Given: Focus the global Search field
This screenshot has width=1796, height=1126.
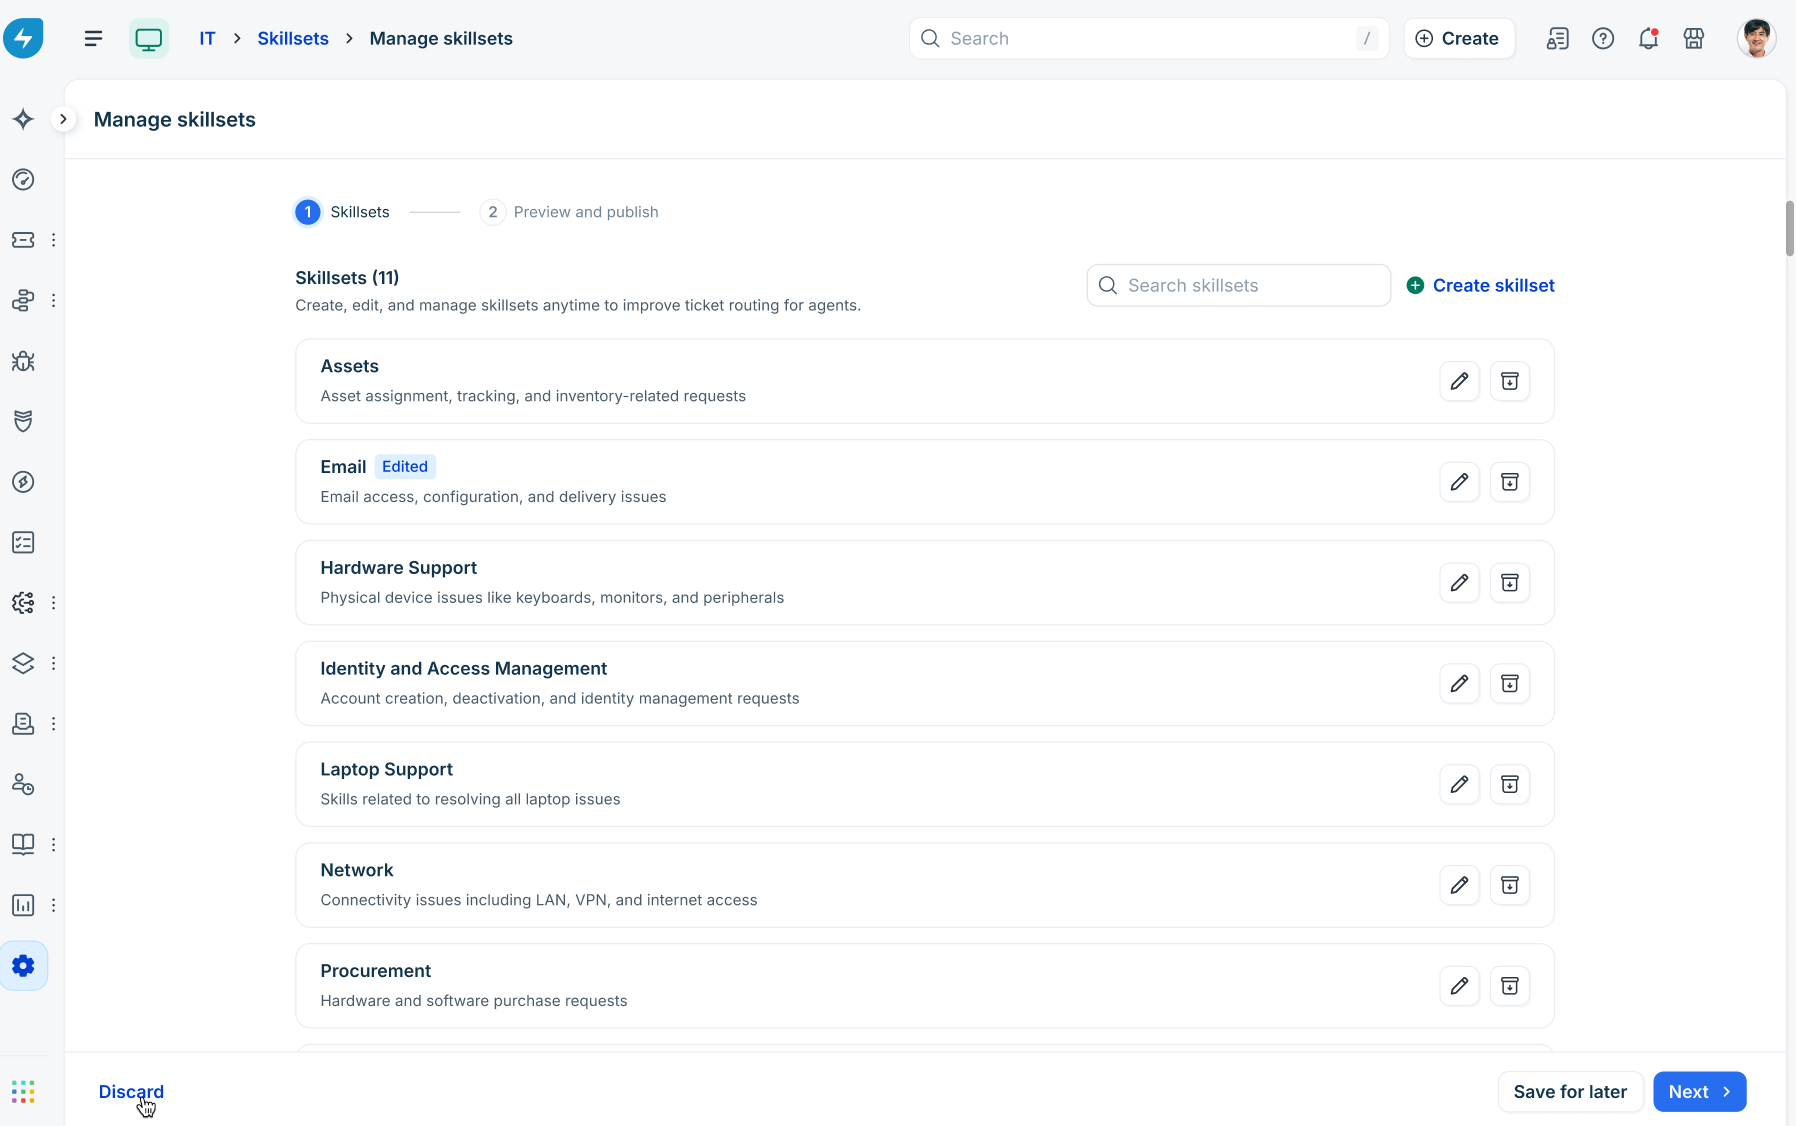Looking at the screenshot, I should click(x=1148, y=38).
